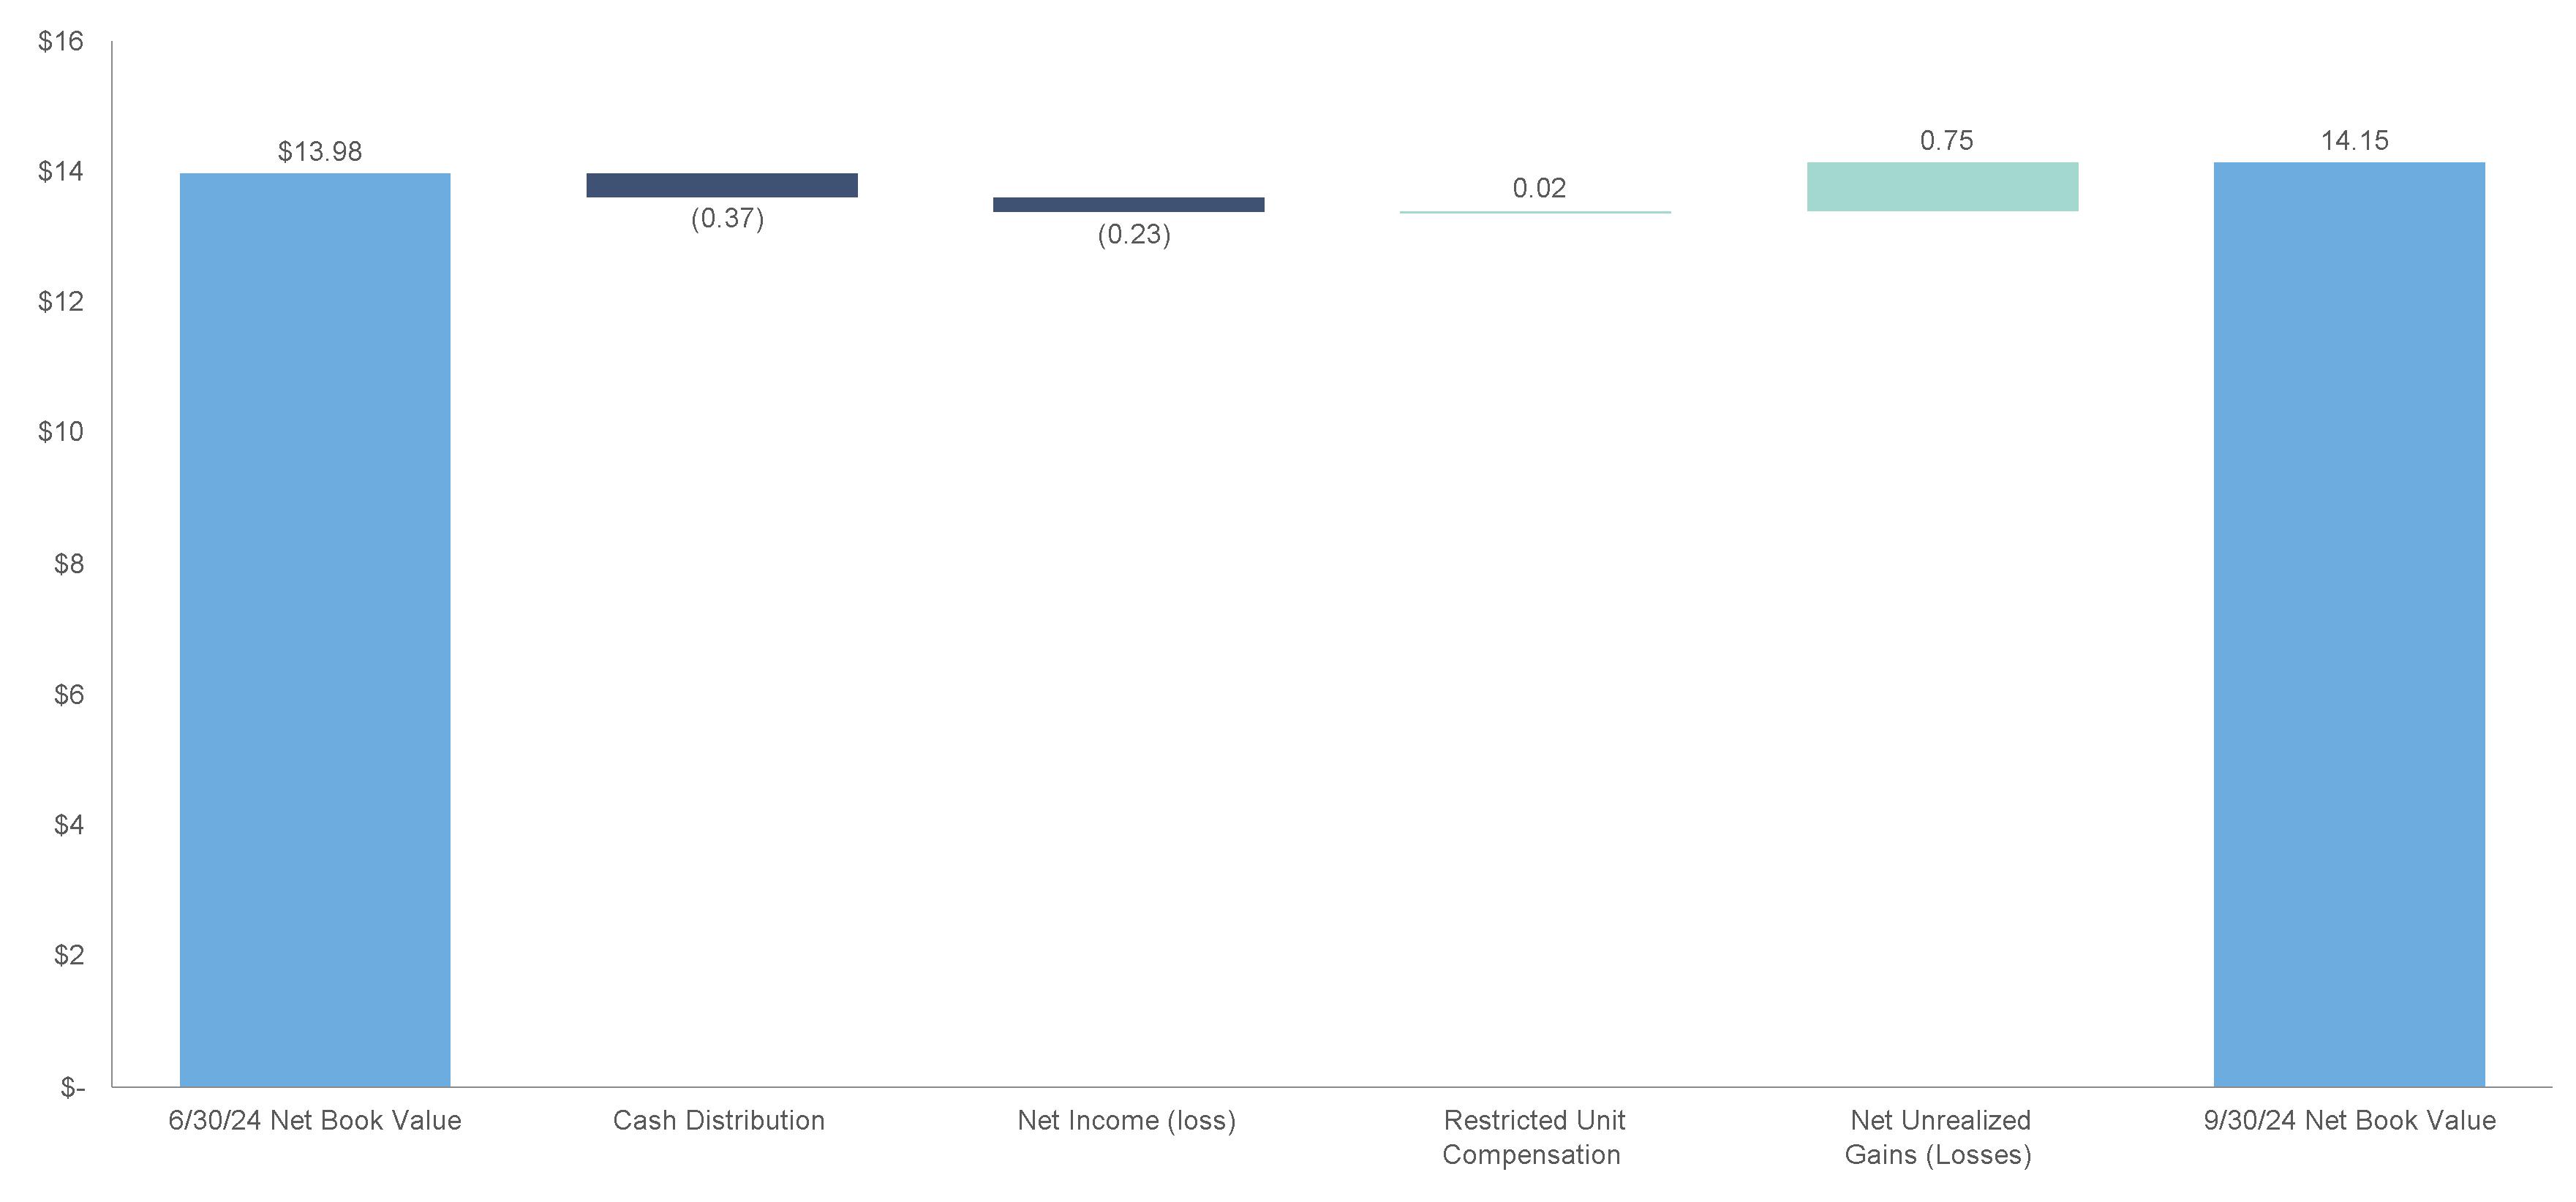Select the thin Restricted Unit Compensation bar
2576x1202 pixels.
pyautogui.click(x=1534, y=212)
